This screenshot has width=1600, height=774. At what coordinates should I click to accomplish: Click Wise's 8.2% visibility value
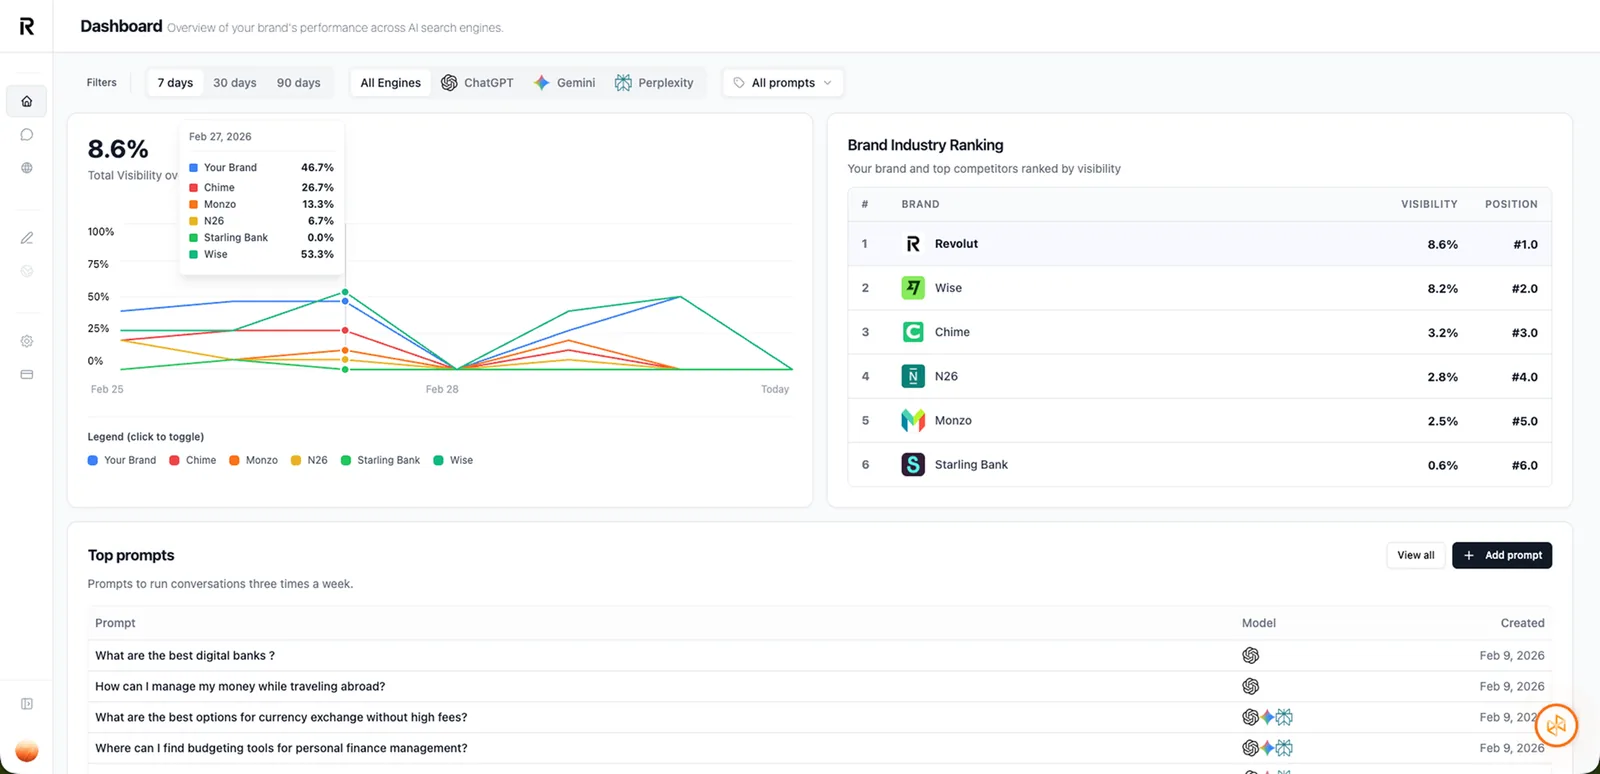tap(1442, 288)
